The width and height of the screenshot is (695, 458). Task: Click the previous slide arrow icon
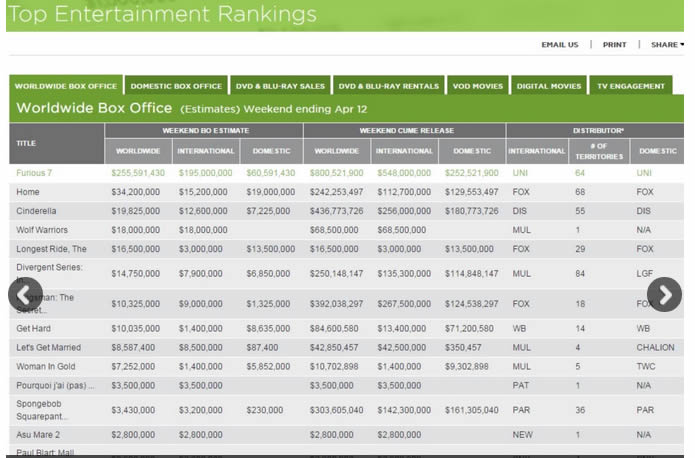(x=25, y=294)
